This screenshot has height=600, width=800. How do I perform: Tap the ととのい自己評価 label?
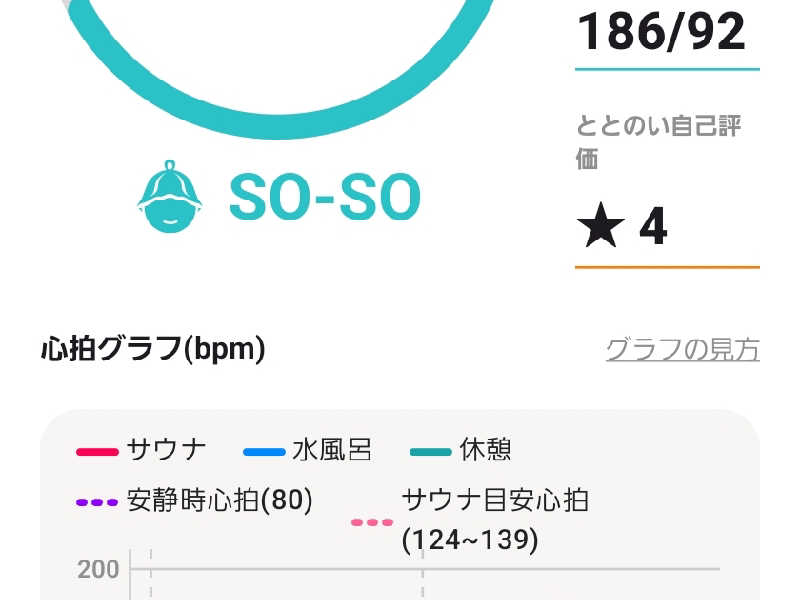(659, 142)
